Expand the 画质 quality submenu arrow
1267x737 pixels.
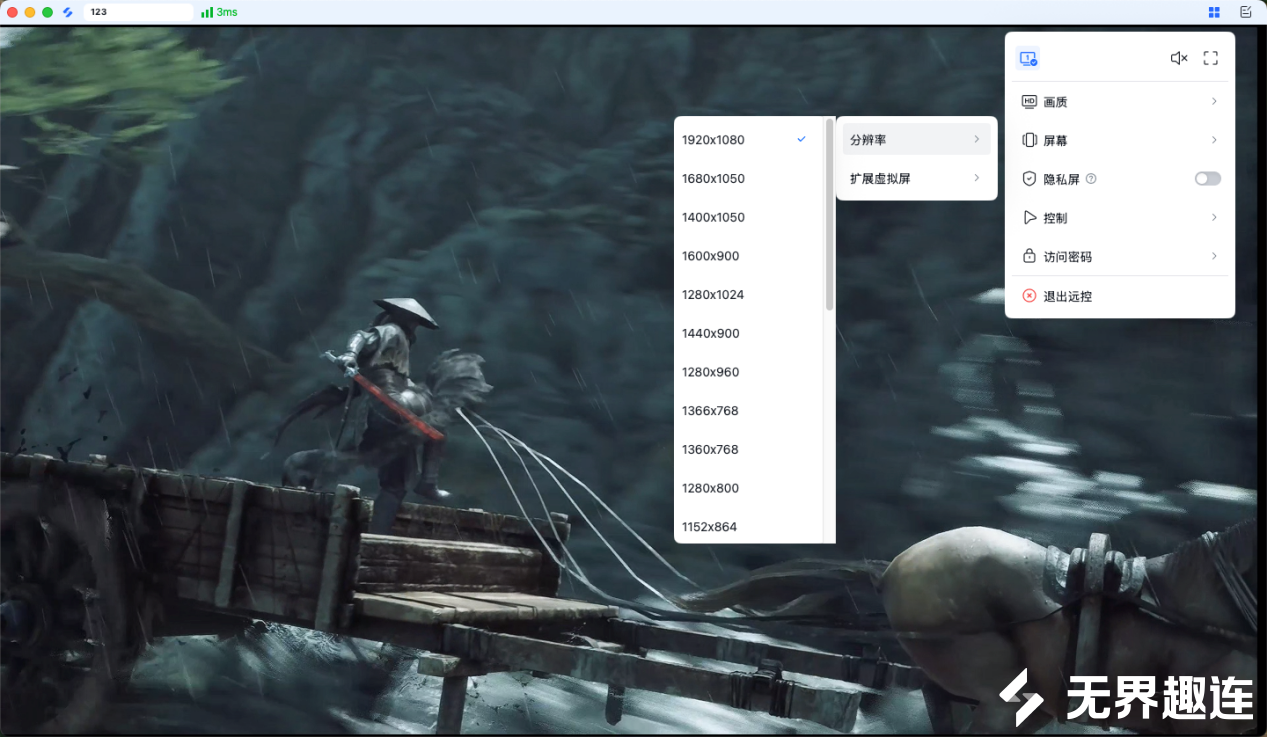1214,101
